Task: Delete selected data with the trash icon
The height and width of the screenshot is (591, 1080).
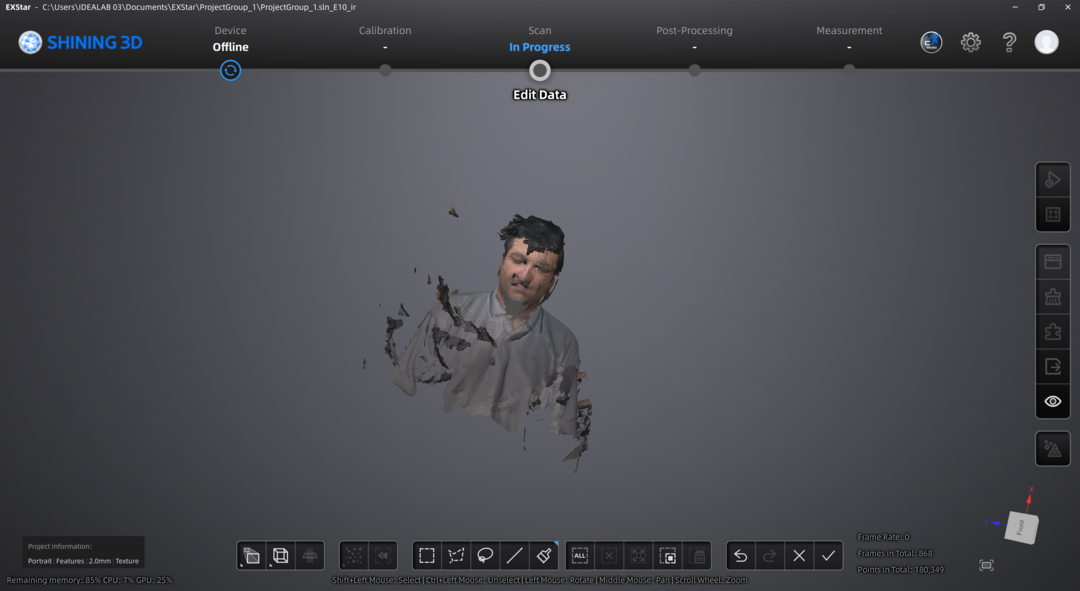Action: 697,555
